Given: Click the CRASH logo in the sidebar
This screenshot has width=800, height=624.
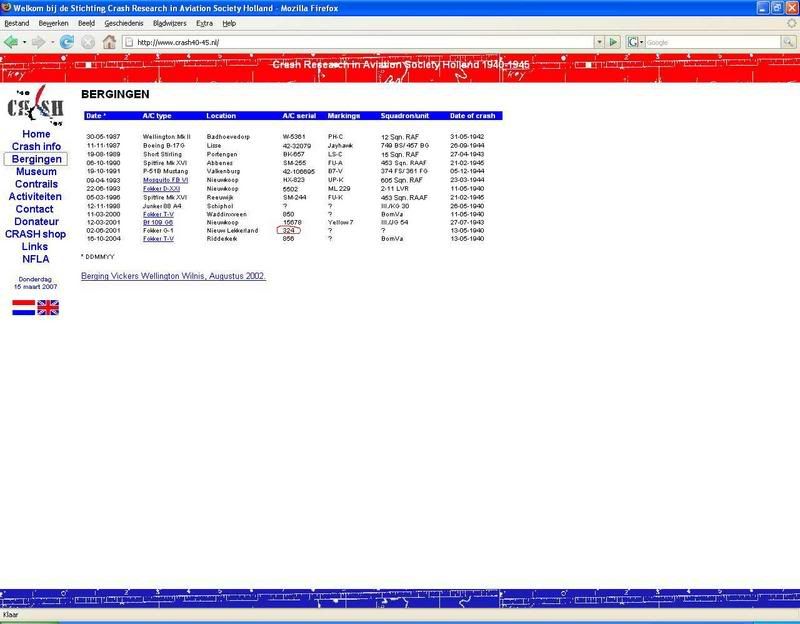Looking at the screenshot, I should [x=36, y=105].
